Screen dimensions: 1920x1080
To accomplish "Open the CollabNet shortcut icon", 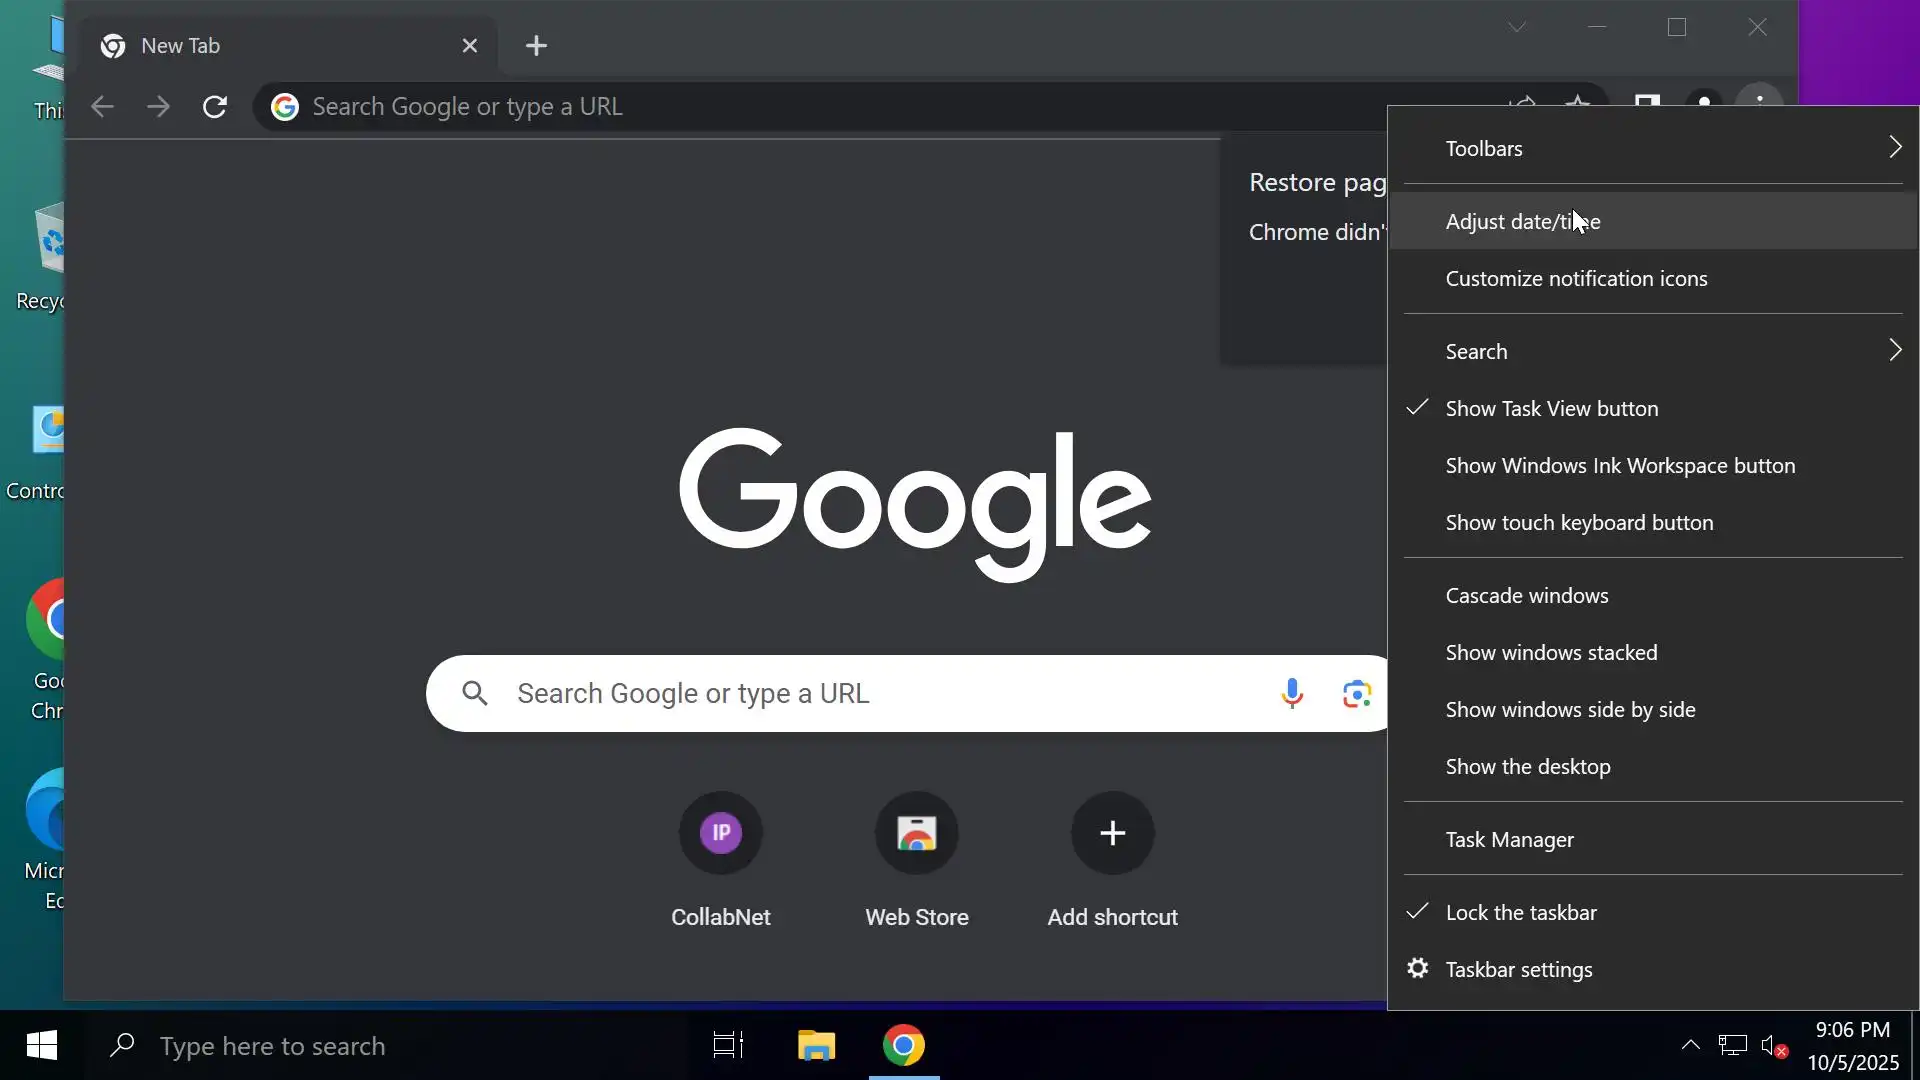I will (x=720, y=833).
